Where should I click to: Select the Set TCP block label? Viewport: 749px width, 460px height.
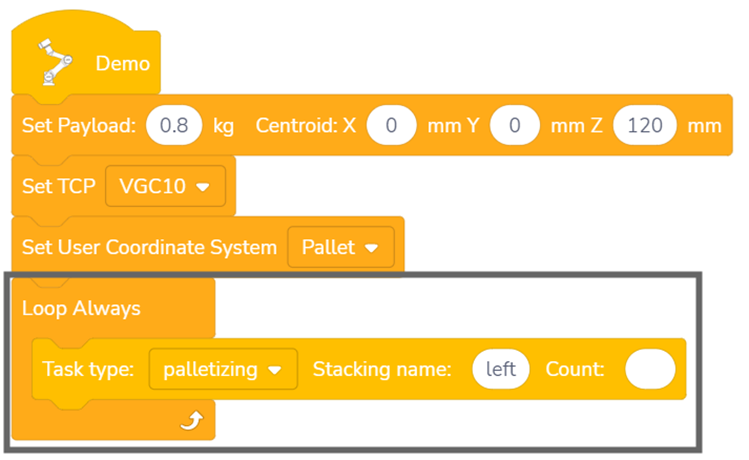coord(59,186)
